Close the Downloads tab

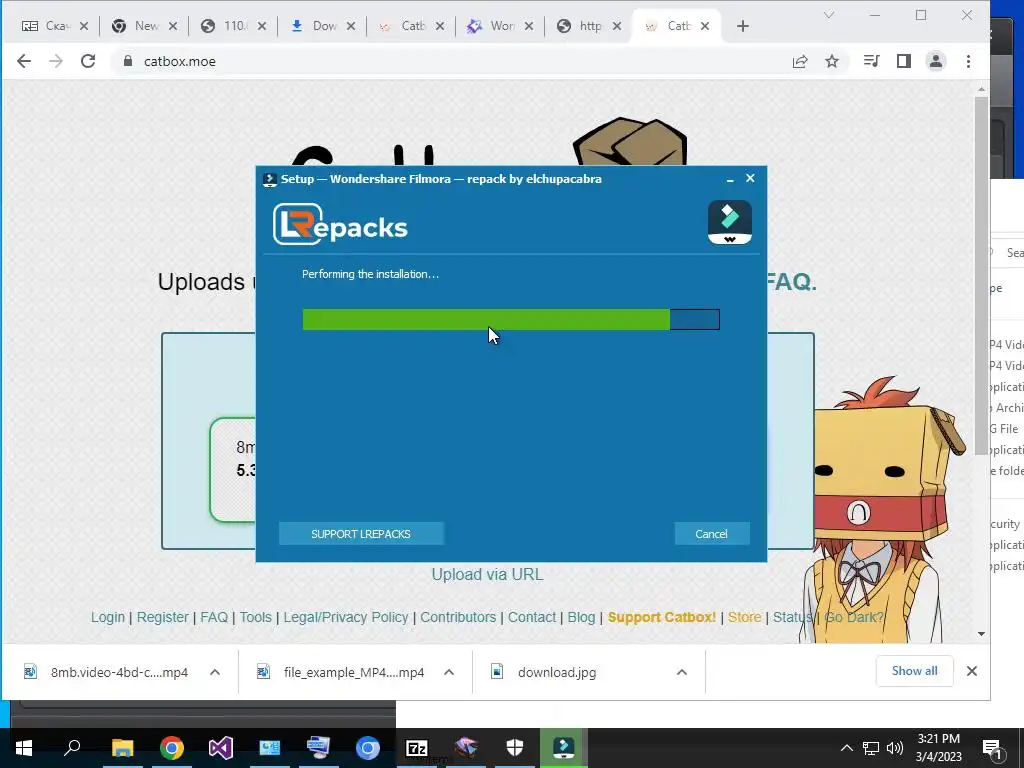(x=351, y=26)
